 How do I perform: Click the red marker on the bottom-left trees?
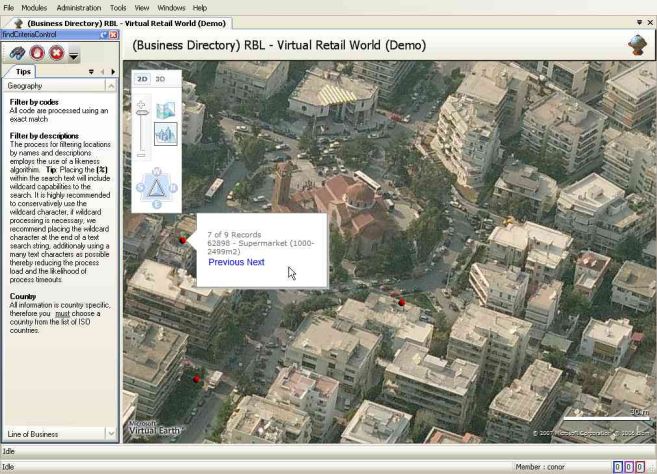click(196, 379)
